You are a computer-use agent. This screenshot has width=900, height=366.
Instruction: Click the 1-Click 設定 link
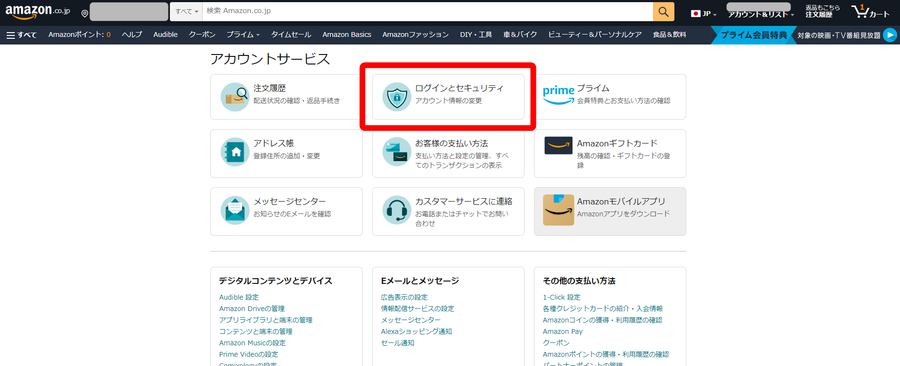tap(561, 297)
